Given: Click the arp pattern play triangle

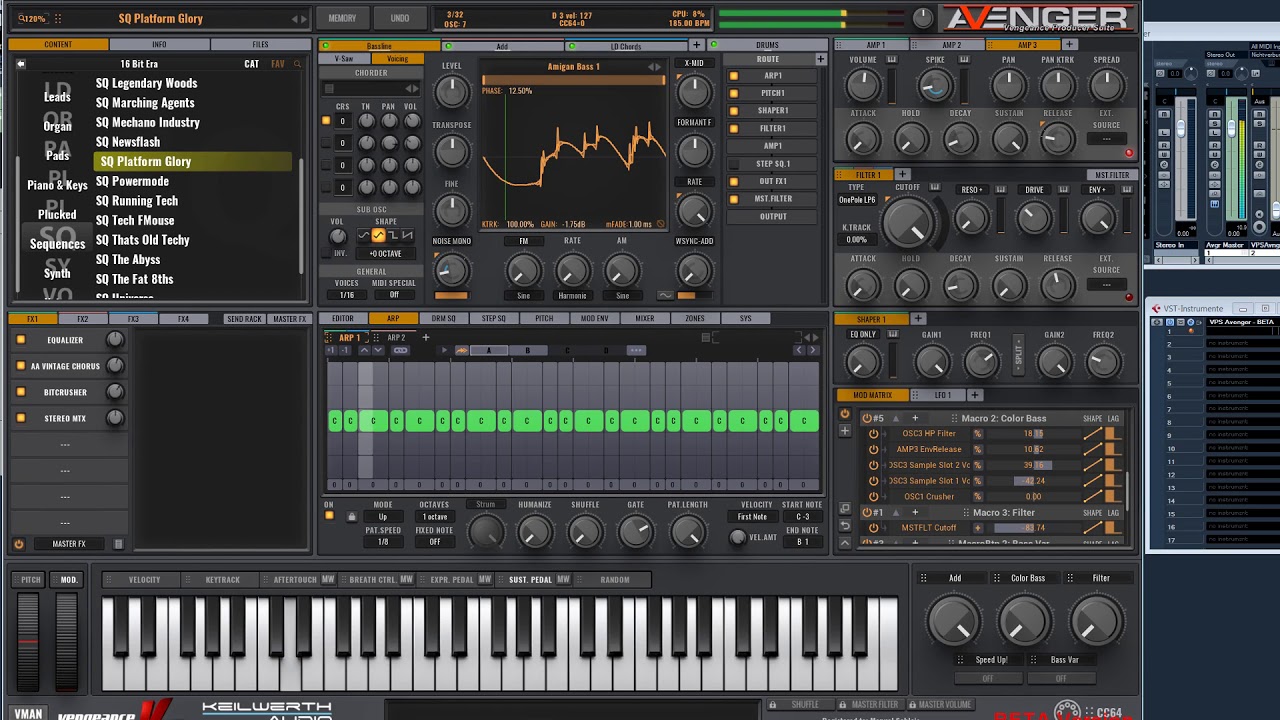Looking at the screenshot, I should coord(445,350).
